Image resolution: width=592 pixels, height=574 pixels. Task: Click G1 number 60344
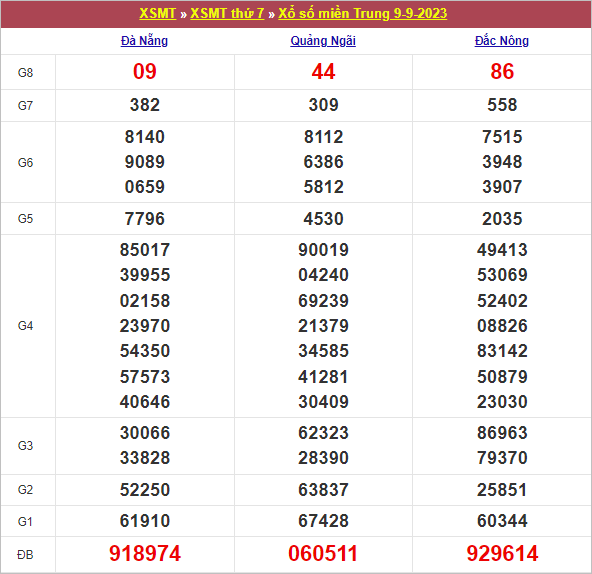502,520
